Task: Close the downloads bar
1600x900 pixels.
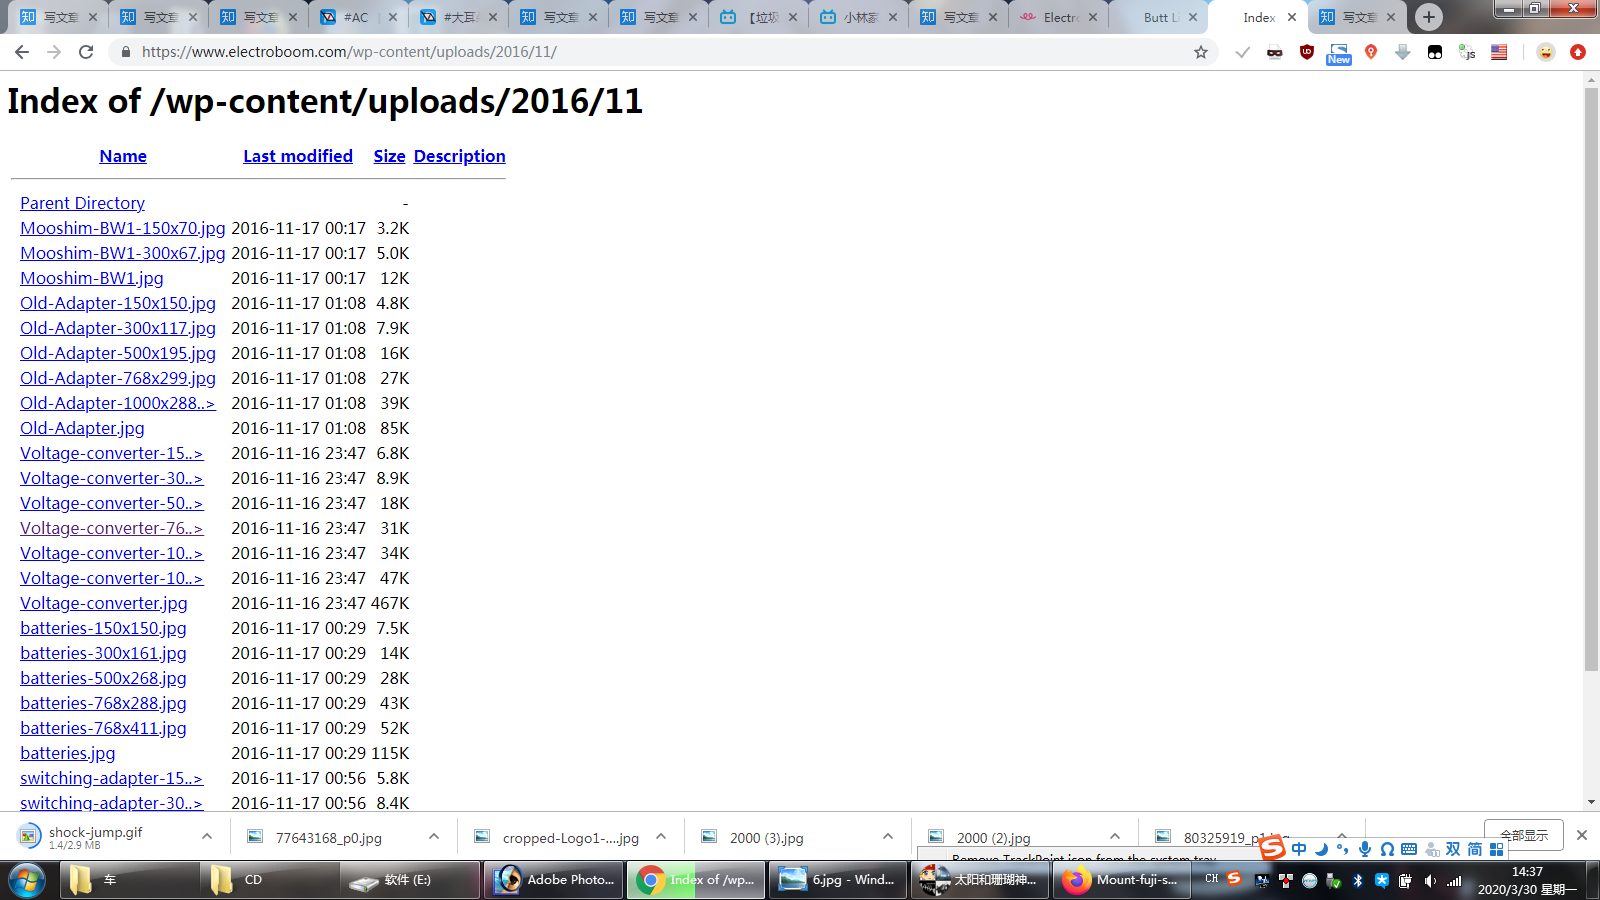Action: pyautogui.click(x=1582, y=835)
